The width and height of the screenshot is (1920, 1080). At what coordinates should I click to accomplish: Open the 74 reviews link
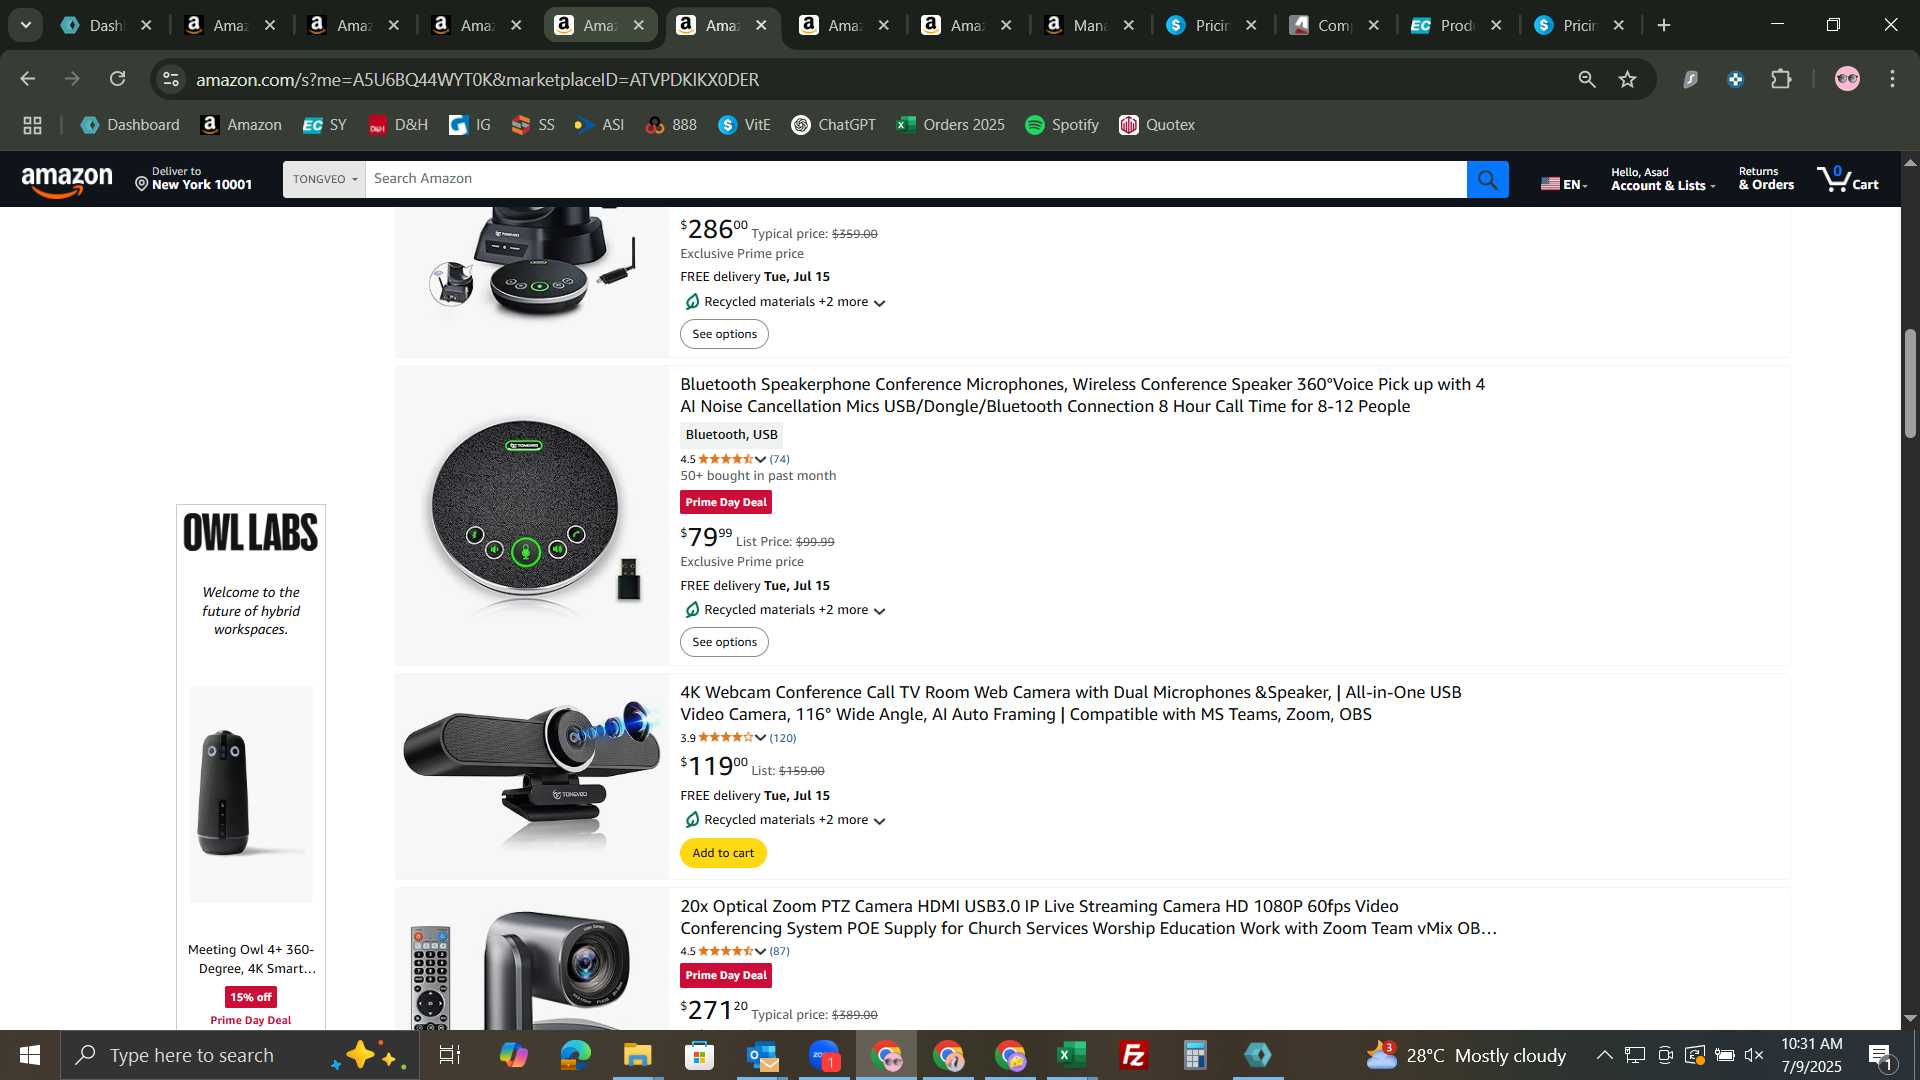point(779,459)
